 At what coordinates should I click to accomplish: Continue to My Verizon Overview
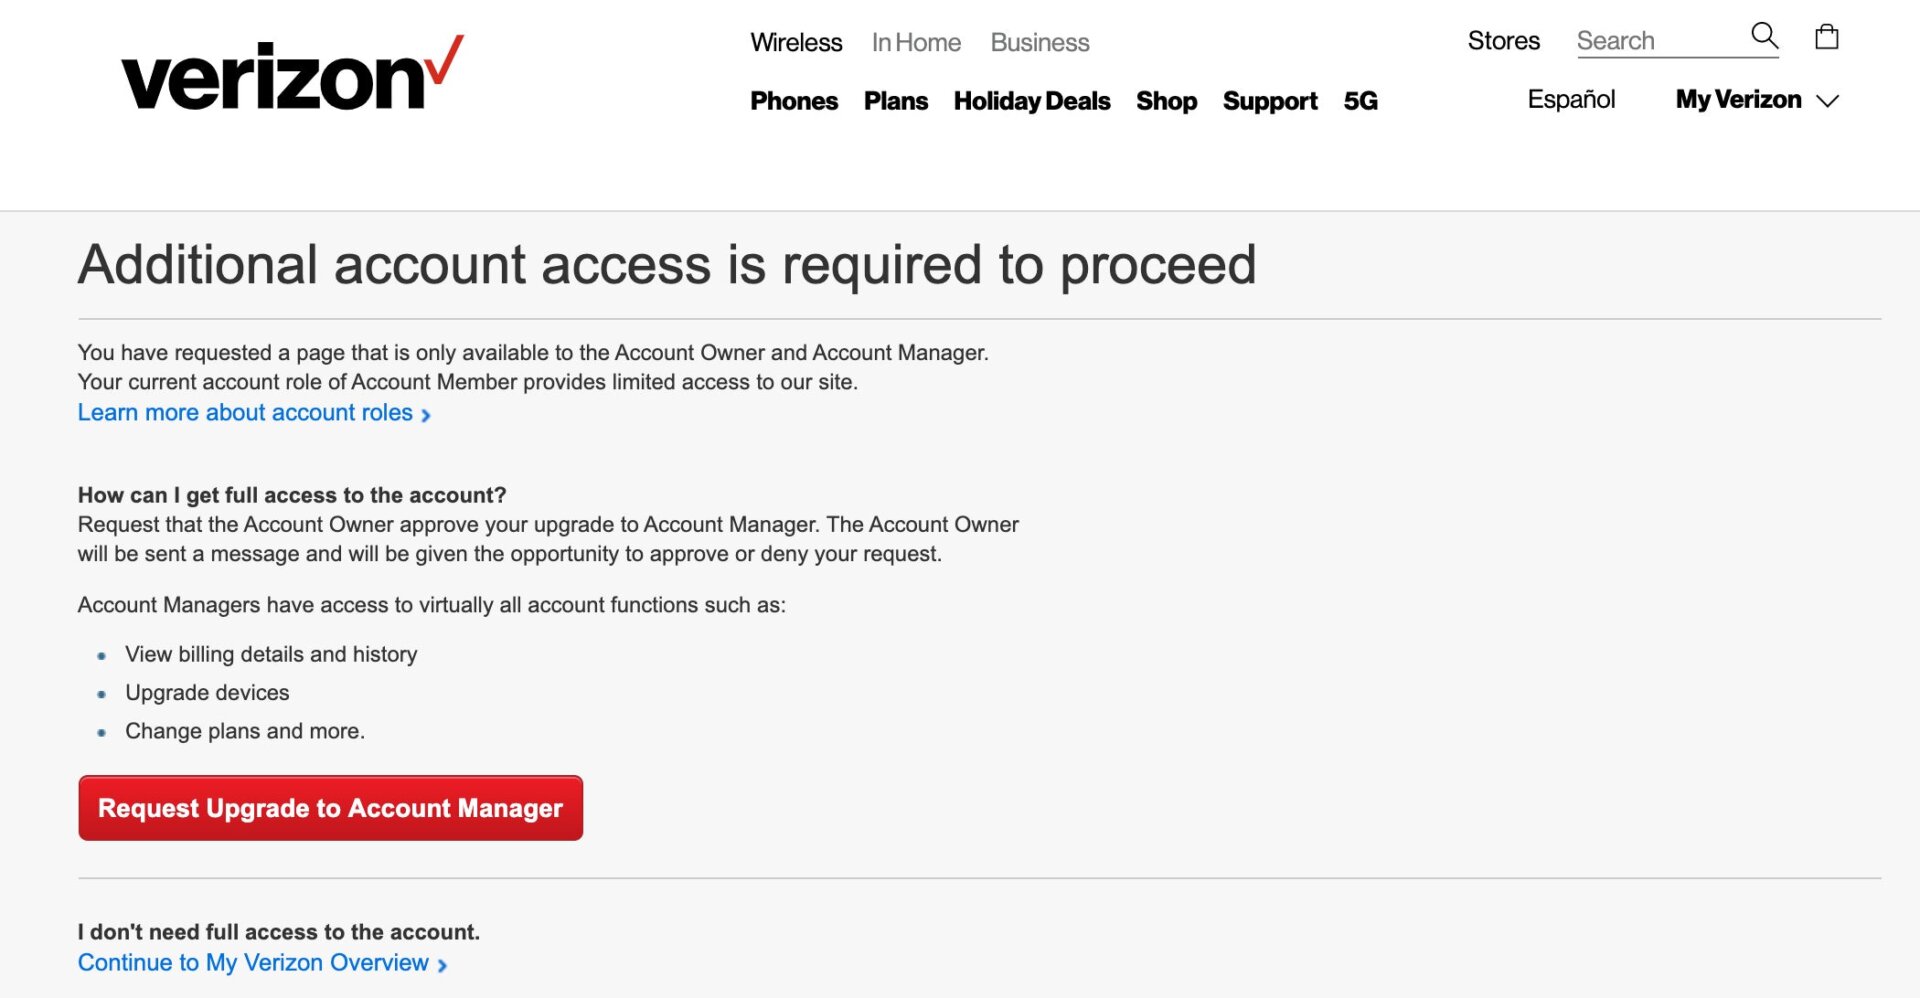click(253, 963)
